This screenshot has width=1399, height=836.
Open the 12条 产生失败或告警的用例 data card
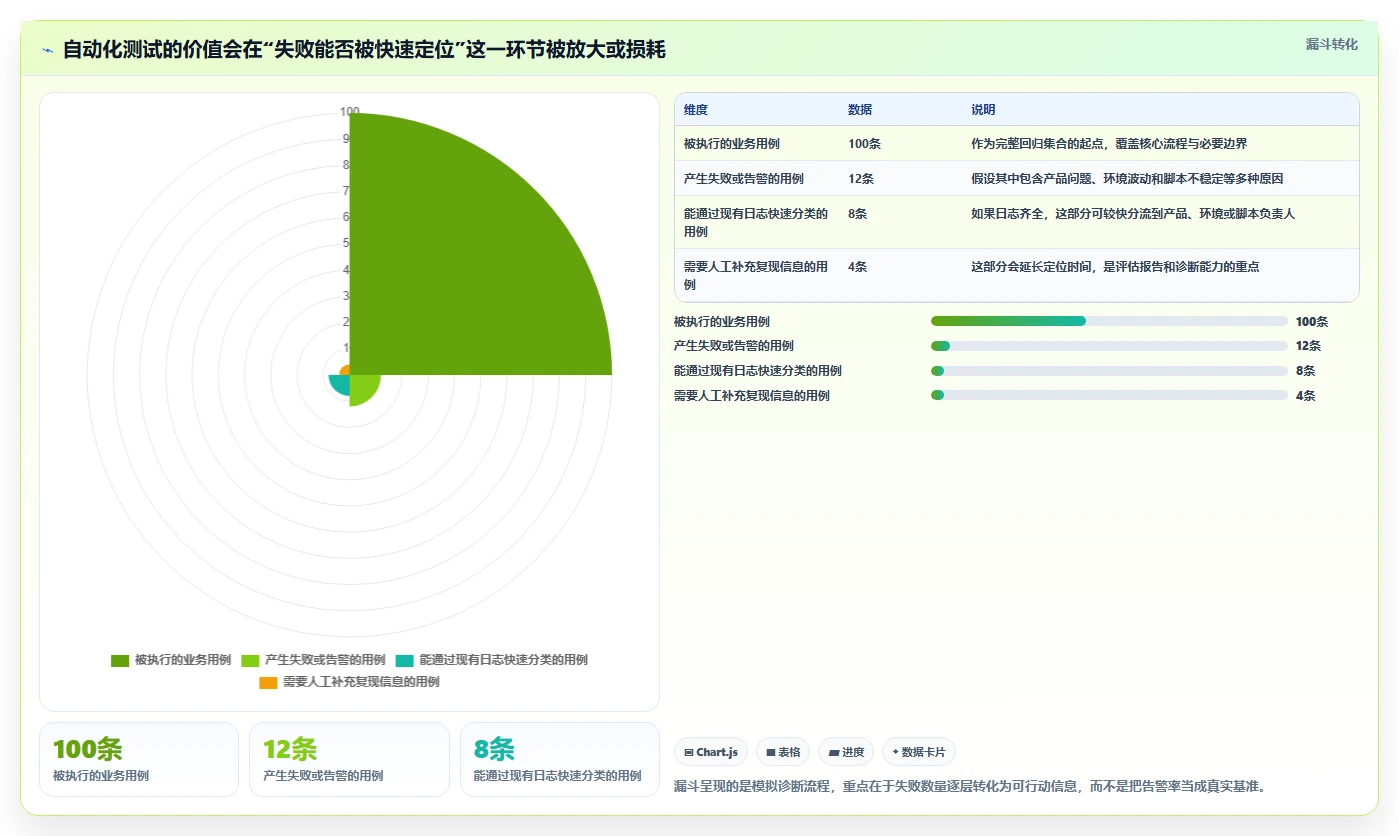click(349, 759)
